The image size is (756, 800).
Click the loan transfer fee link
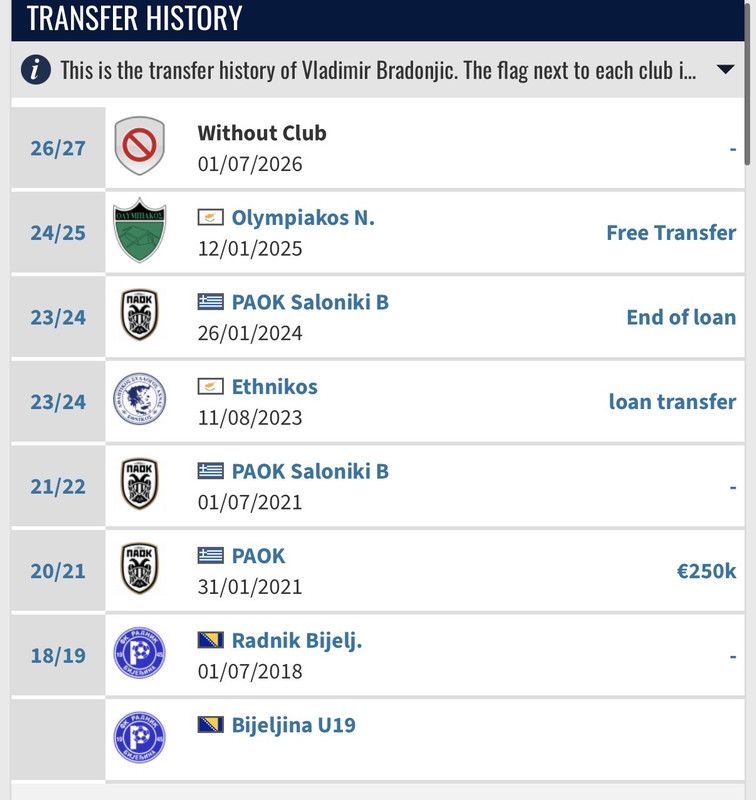(672, 402)
